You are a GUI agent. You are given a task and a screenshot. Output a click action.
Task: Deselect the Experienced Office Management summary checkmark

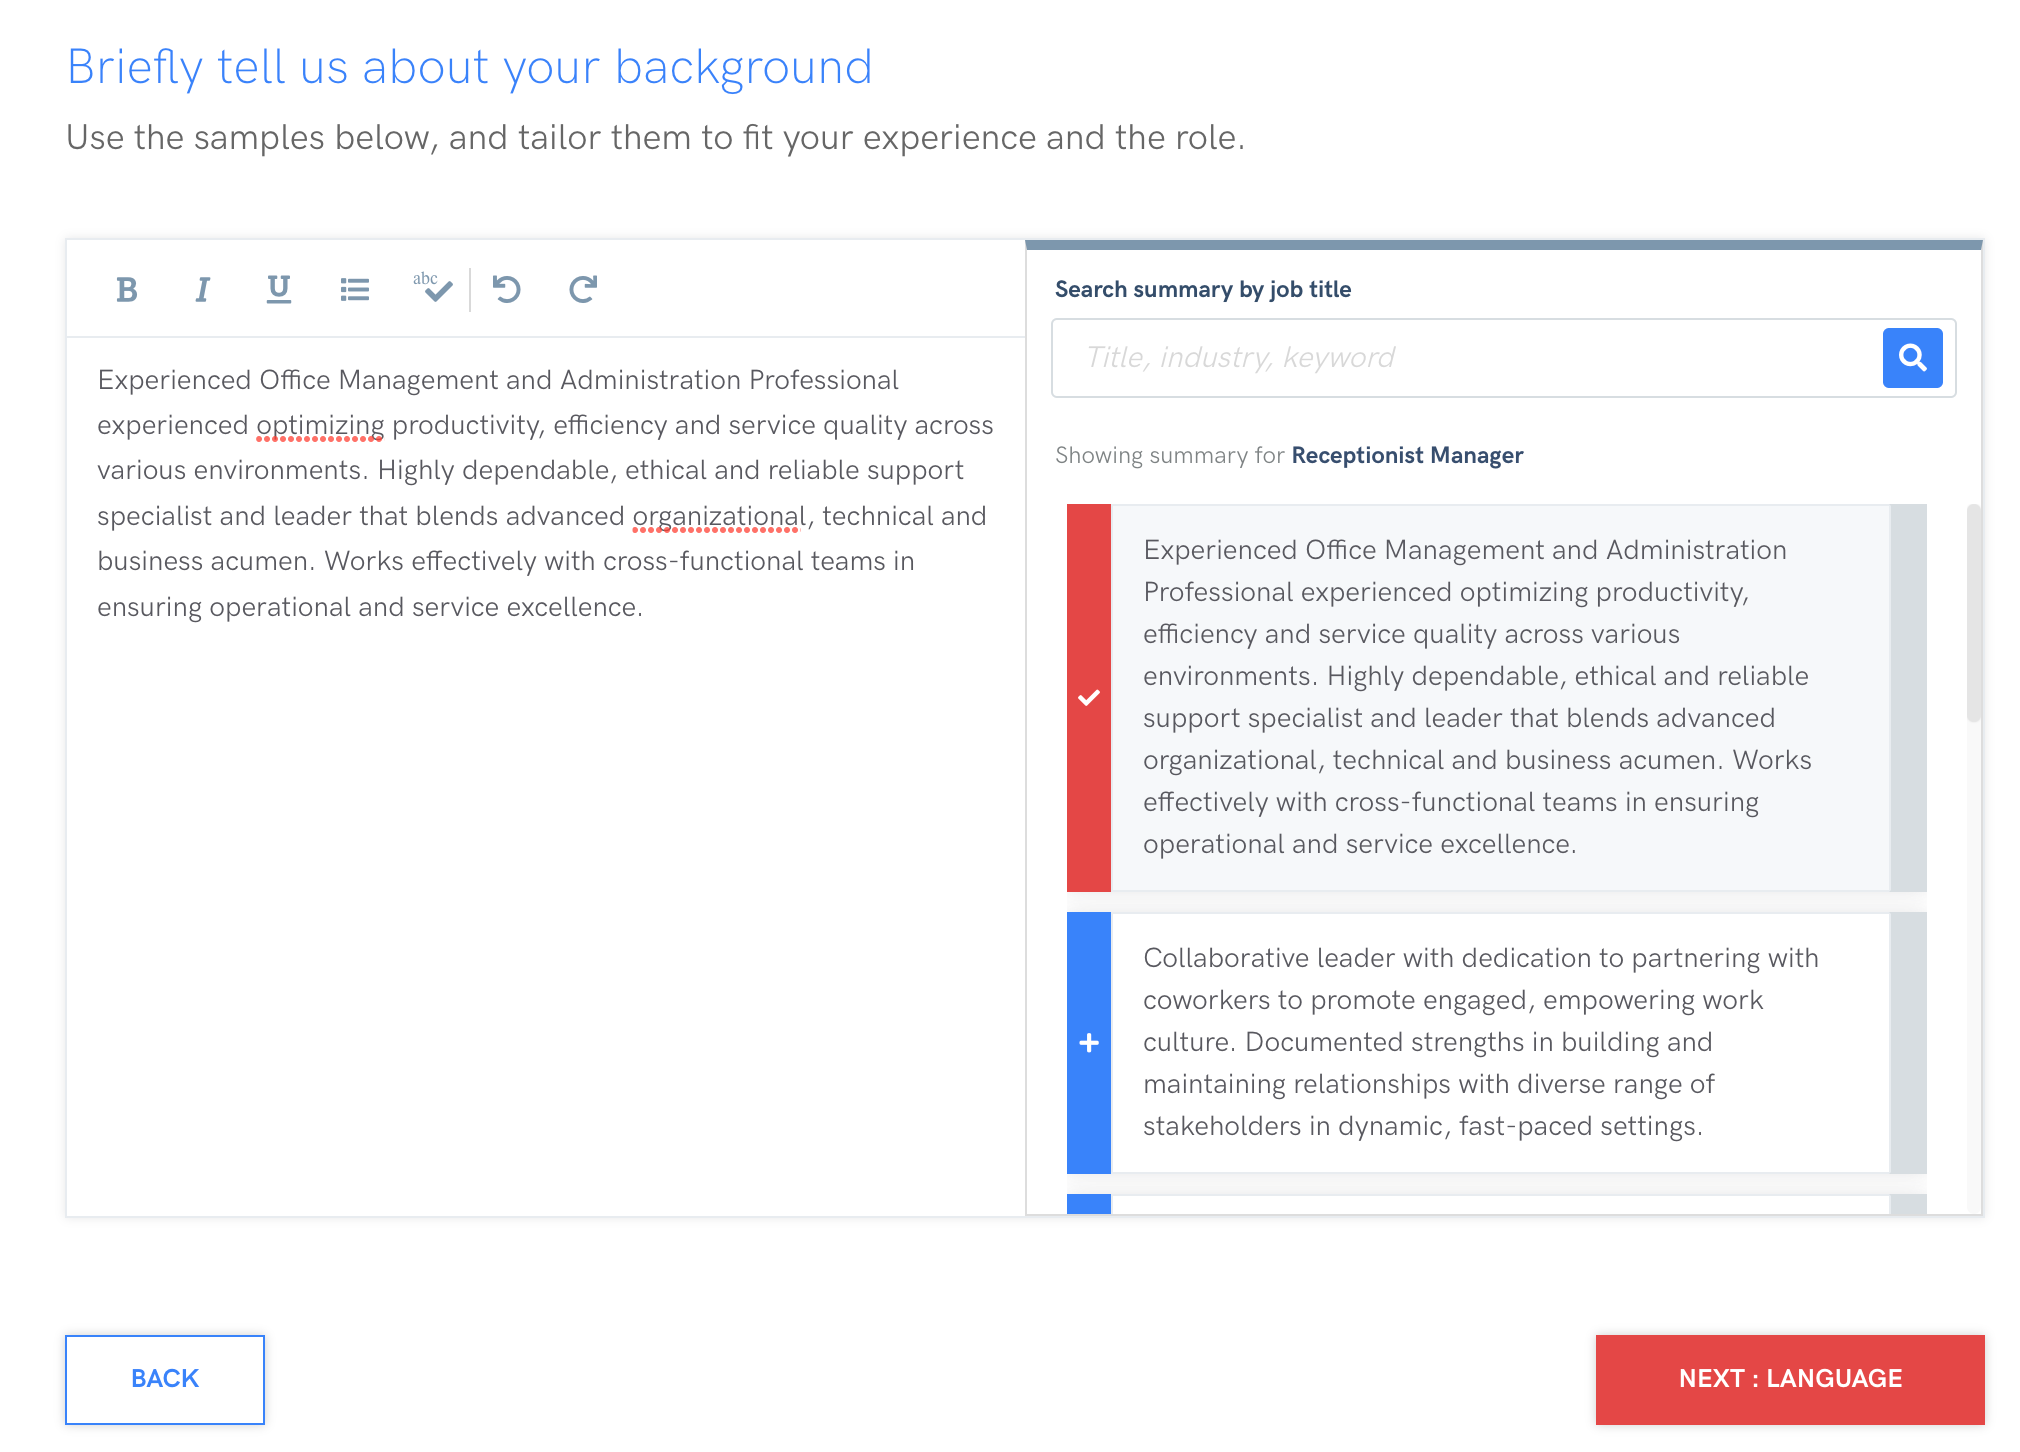(1089, 698)
